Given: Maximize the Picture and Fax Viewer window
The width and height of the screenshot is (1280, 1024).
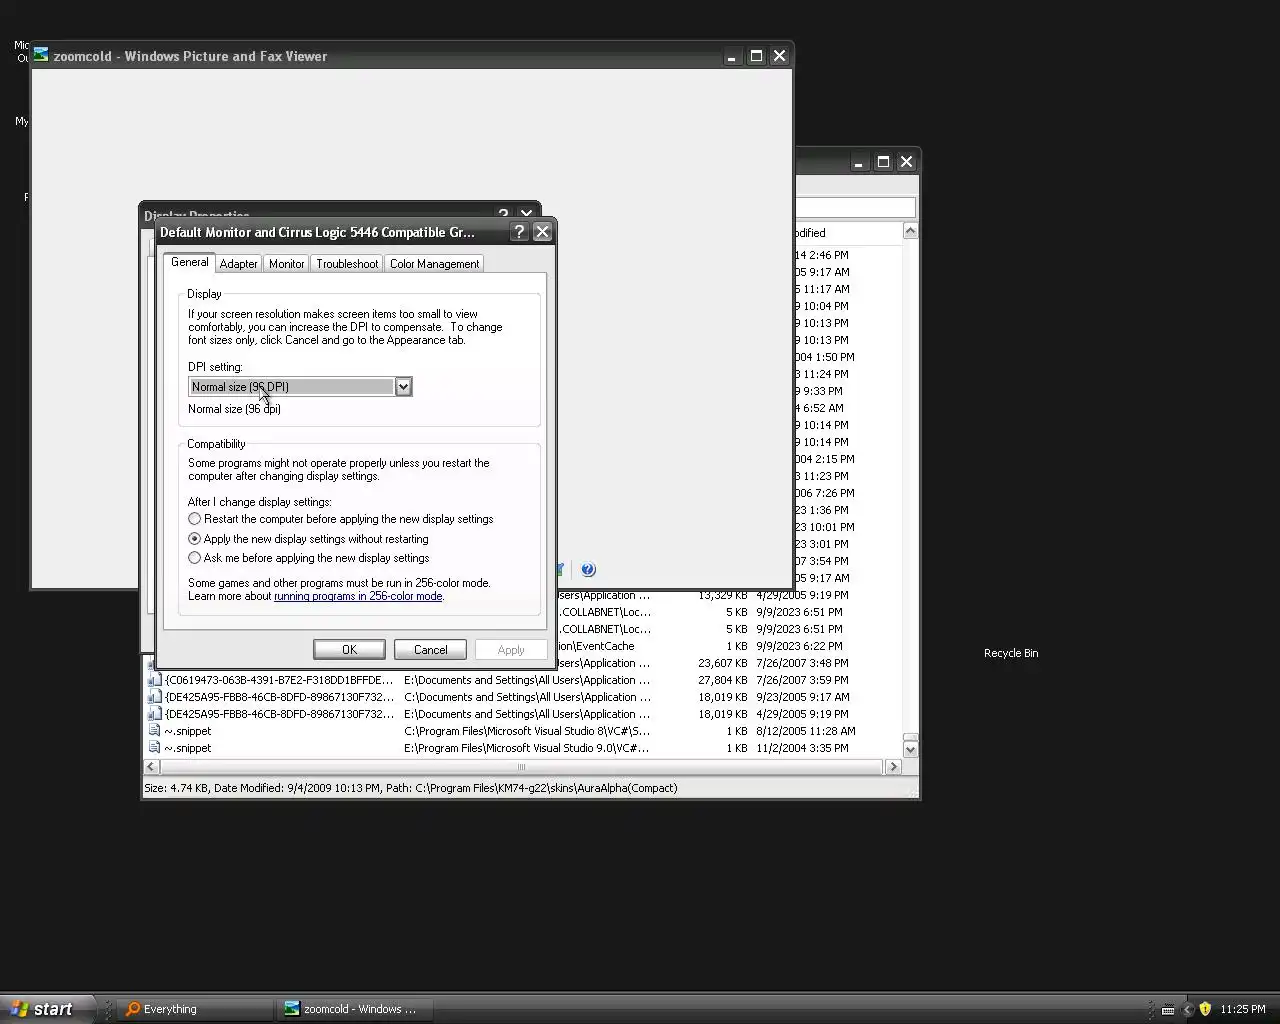Looking at the screenshot, I should [x=756, y=56].
